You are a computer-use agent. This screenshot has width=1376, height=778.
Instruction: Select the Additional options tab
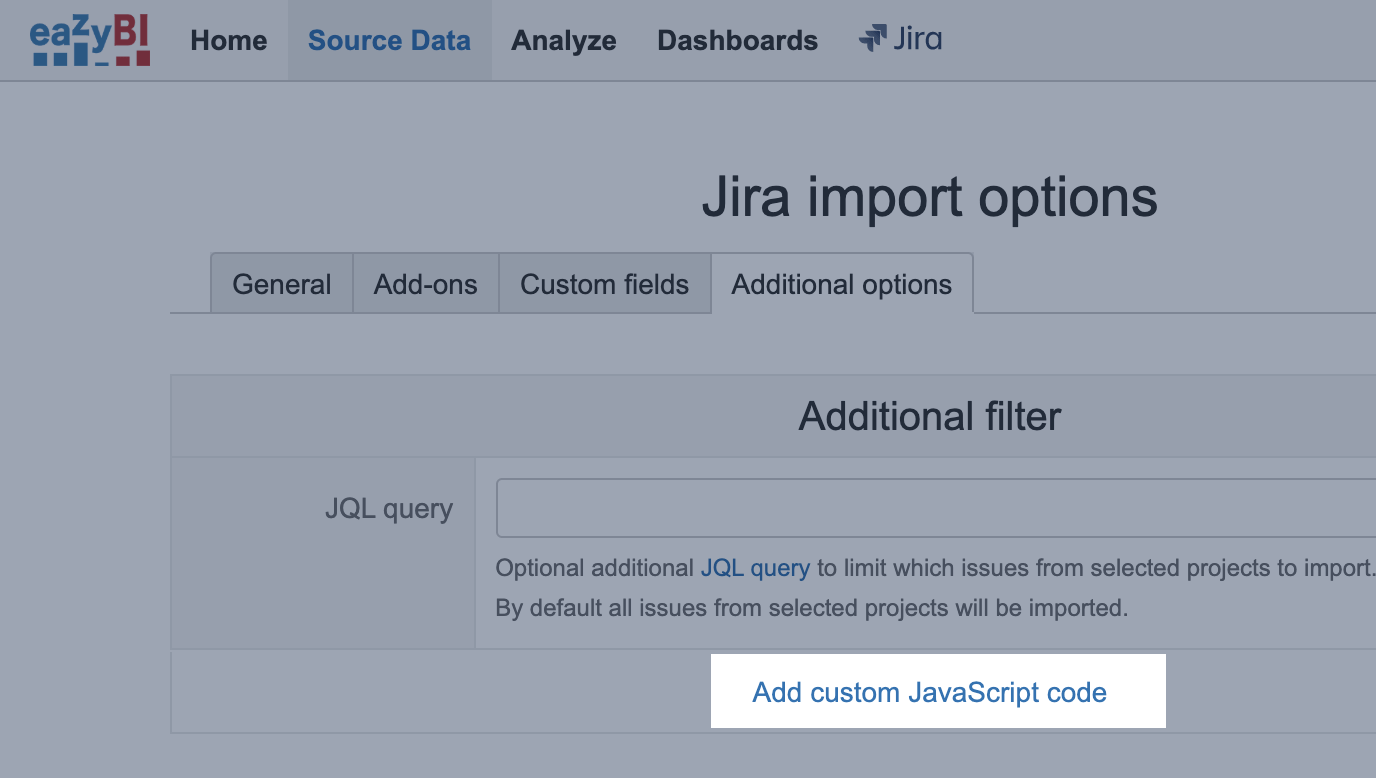[x=842, y=284]
